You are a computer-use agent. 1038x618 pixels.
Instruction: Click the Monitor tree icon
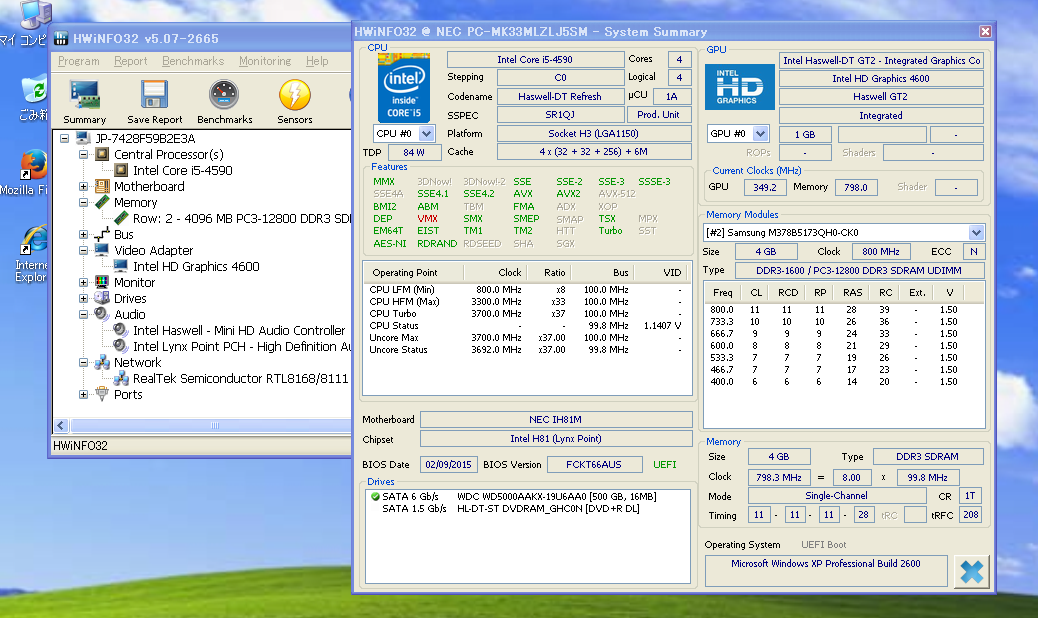coord(102,283)
